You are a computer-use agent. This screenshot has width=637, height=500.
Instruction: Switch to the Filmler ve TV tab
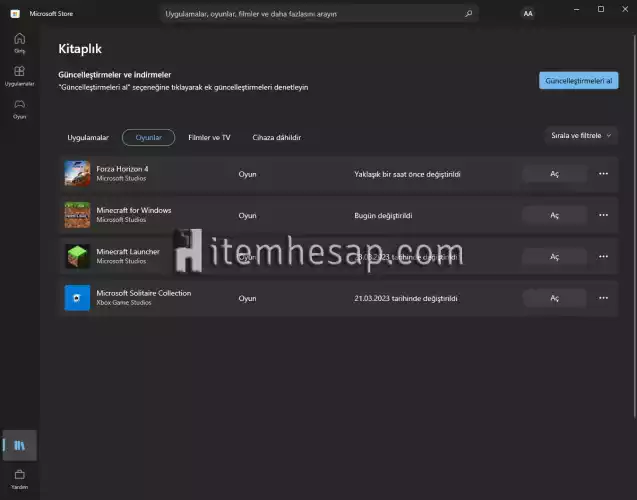click(x=209, y=137)
